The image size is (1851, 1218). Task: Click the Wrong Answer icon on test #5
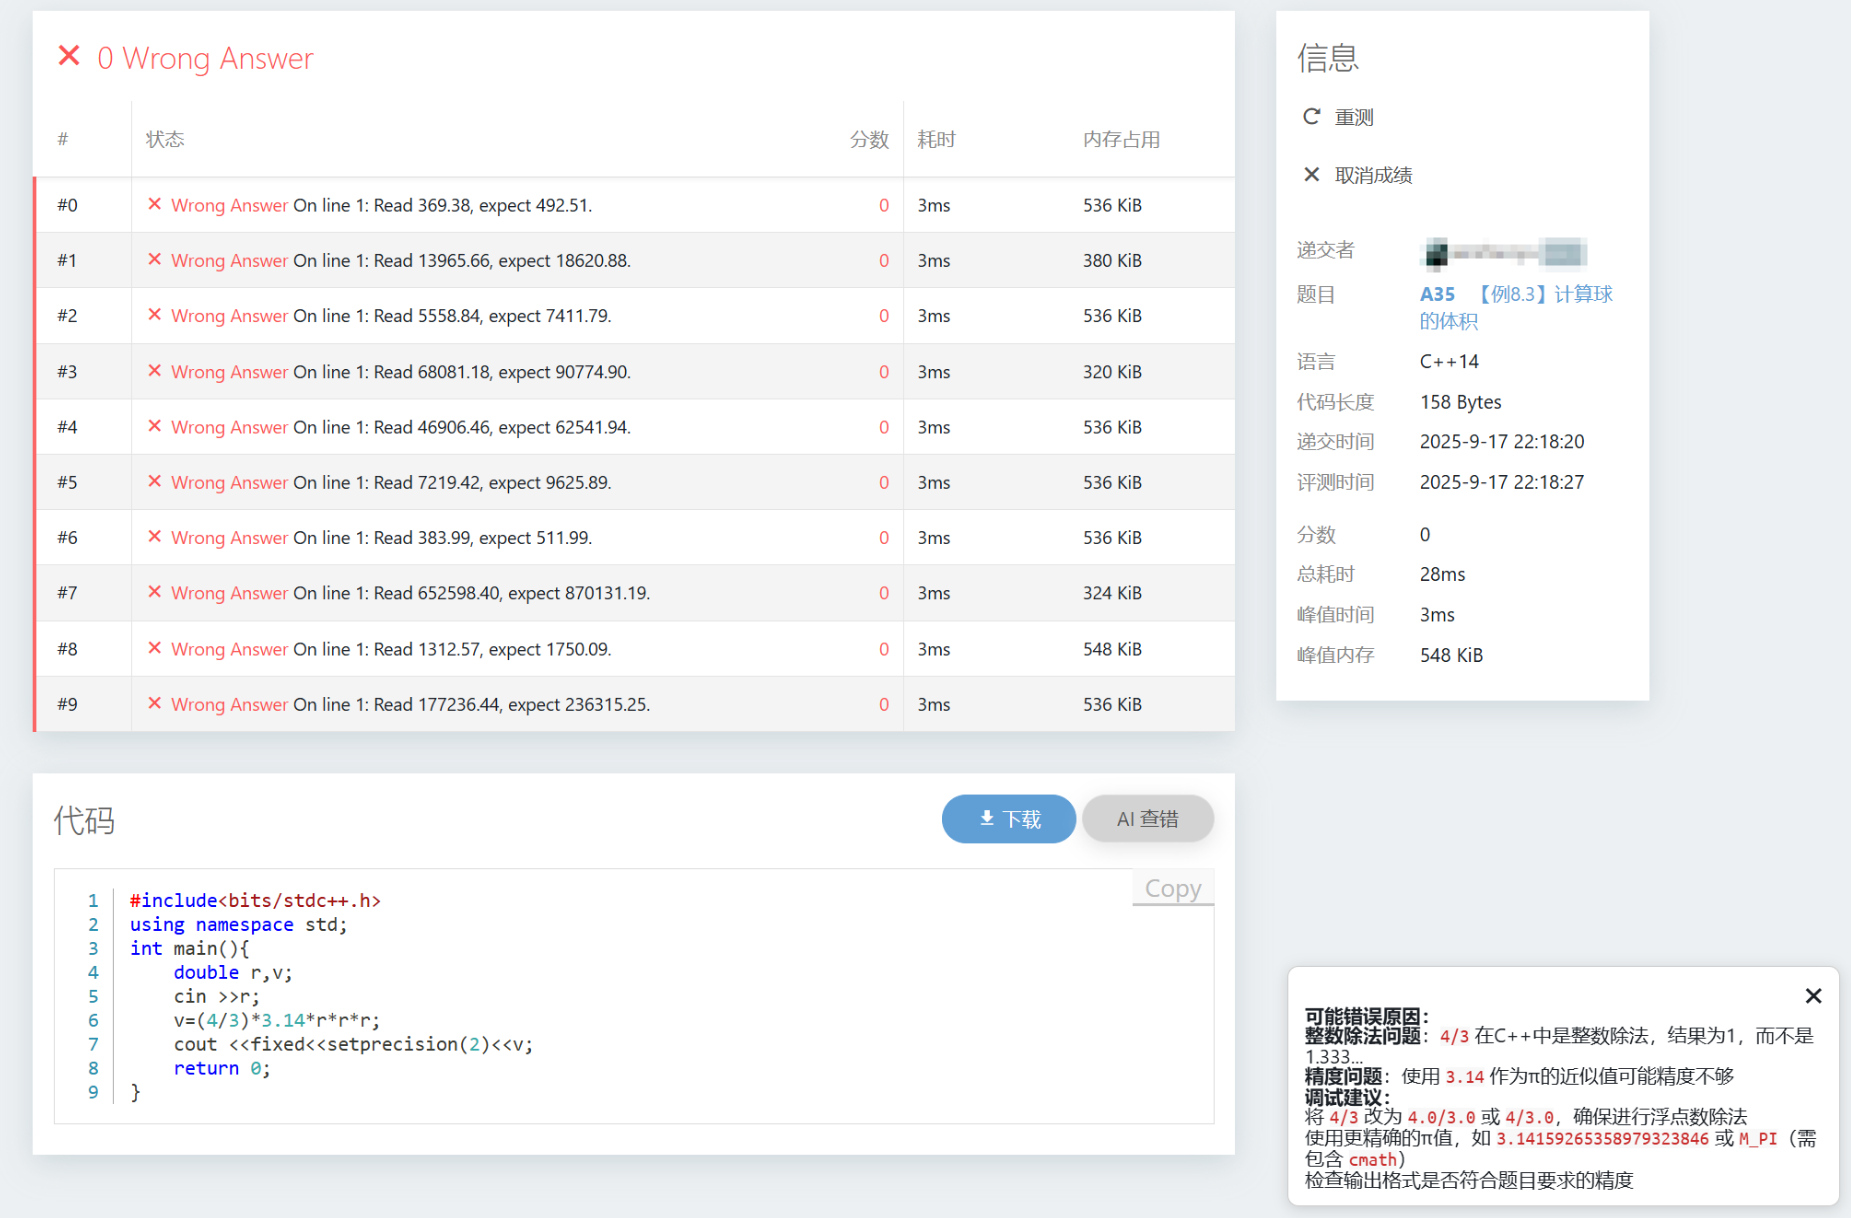click(x=155, y=482)
